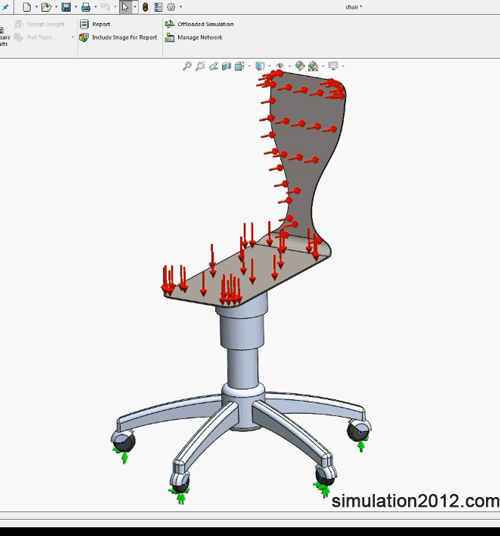Create a new document with the New icon
The width and height of the screenshot is (500, 536).
(x=27, y=7)
